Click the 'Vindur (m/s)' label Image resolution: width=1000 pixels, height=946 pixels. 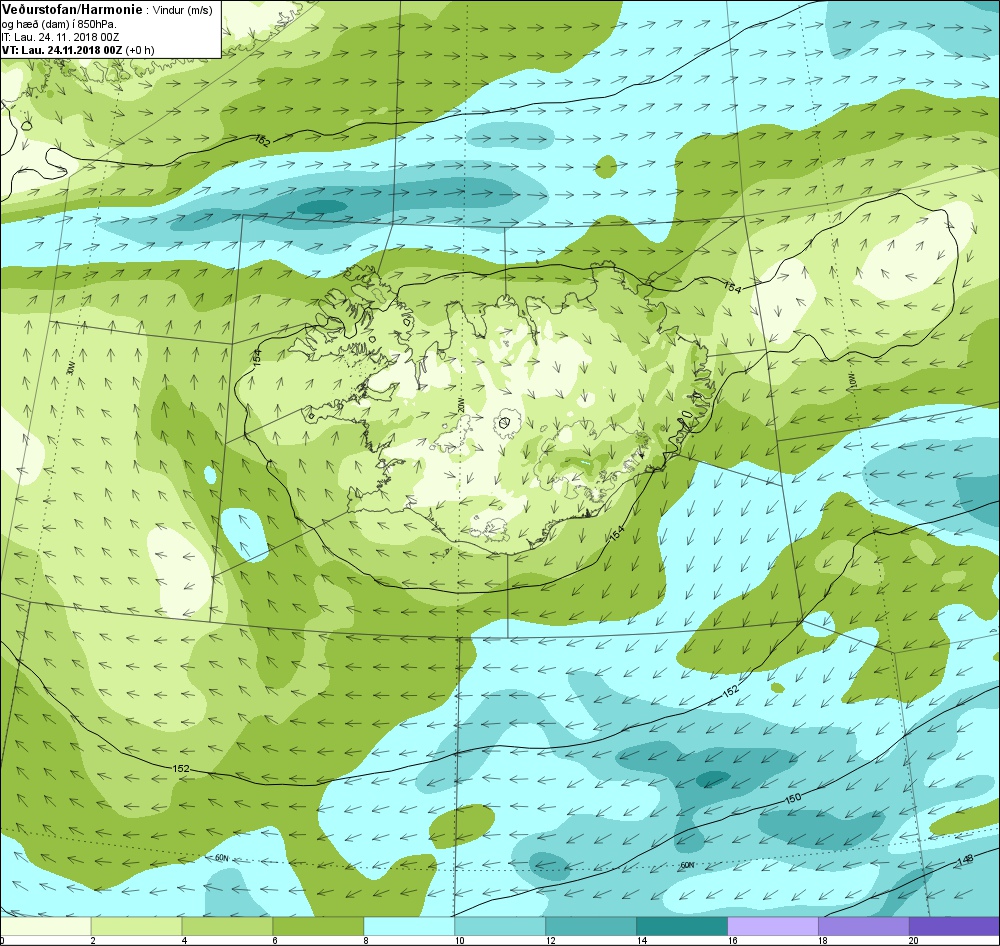pyautogui.click(x=183, y=11)
